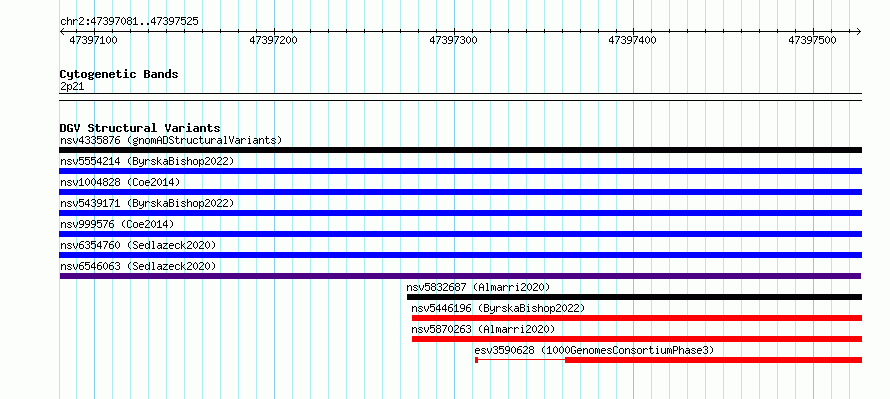The height and width of the screenshot is (399, 890).
Task: Open the nsv999576 (Coe2014) label
Action: (117, 224)
